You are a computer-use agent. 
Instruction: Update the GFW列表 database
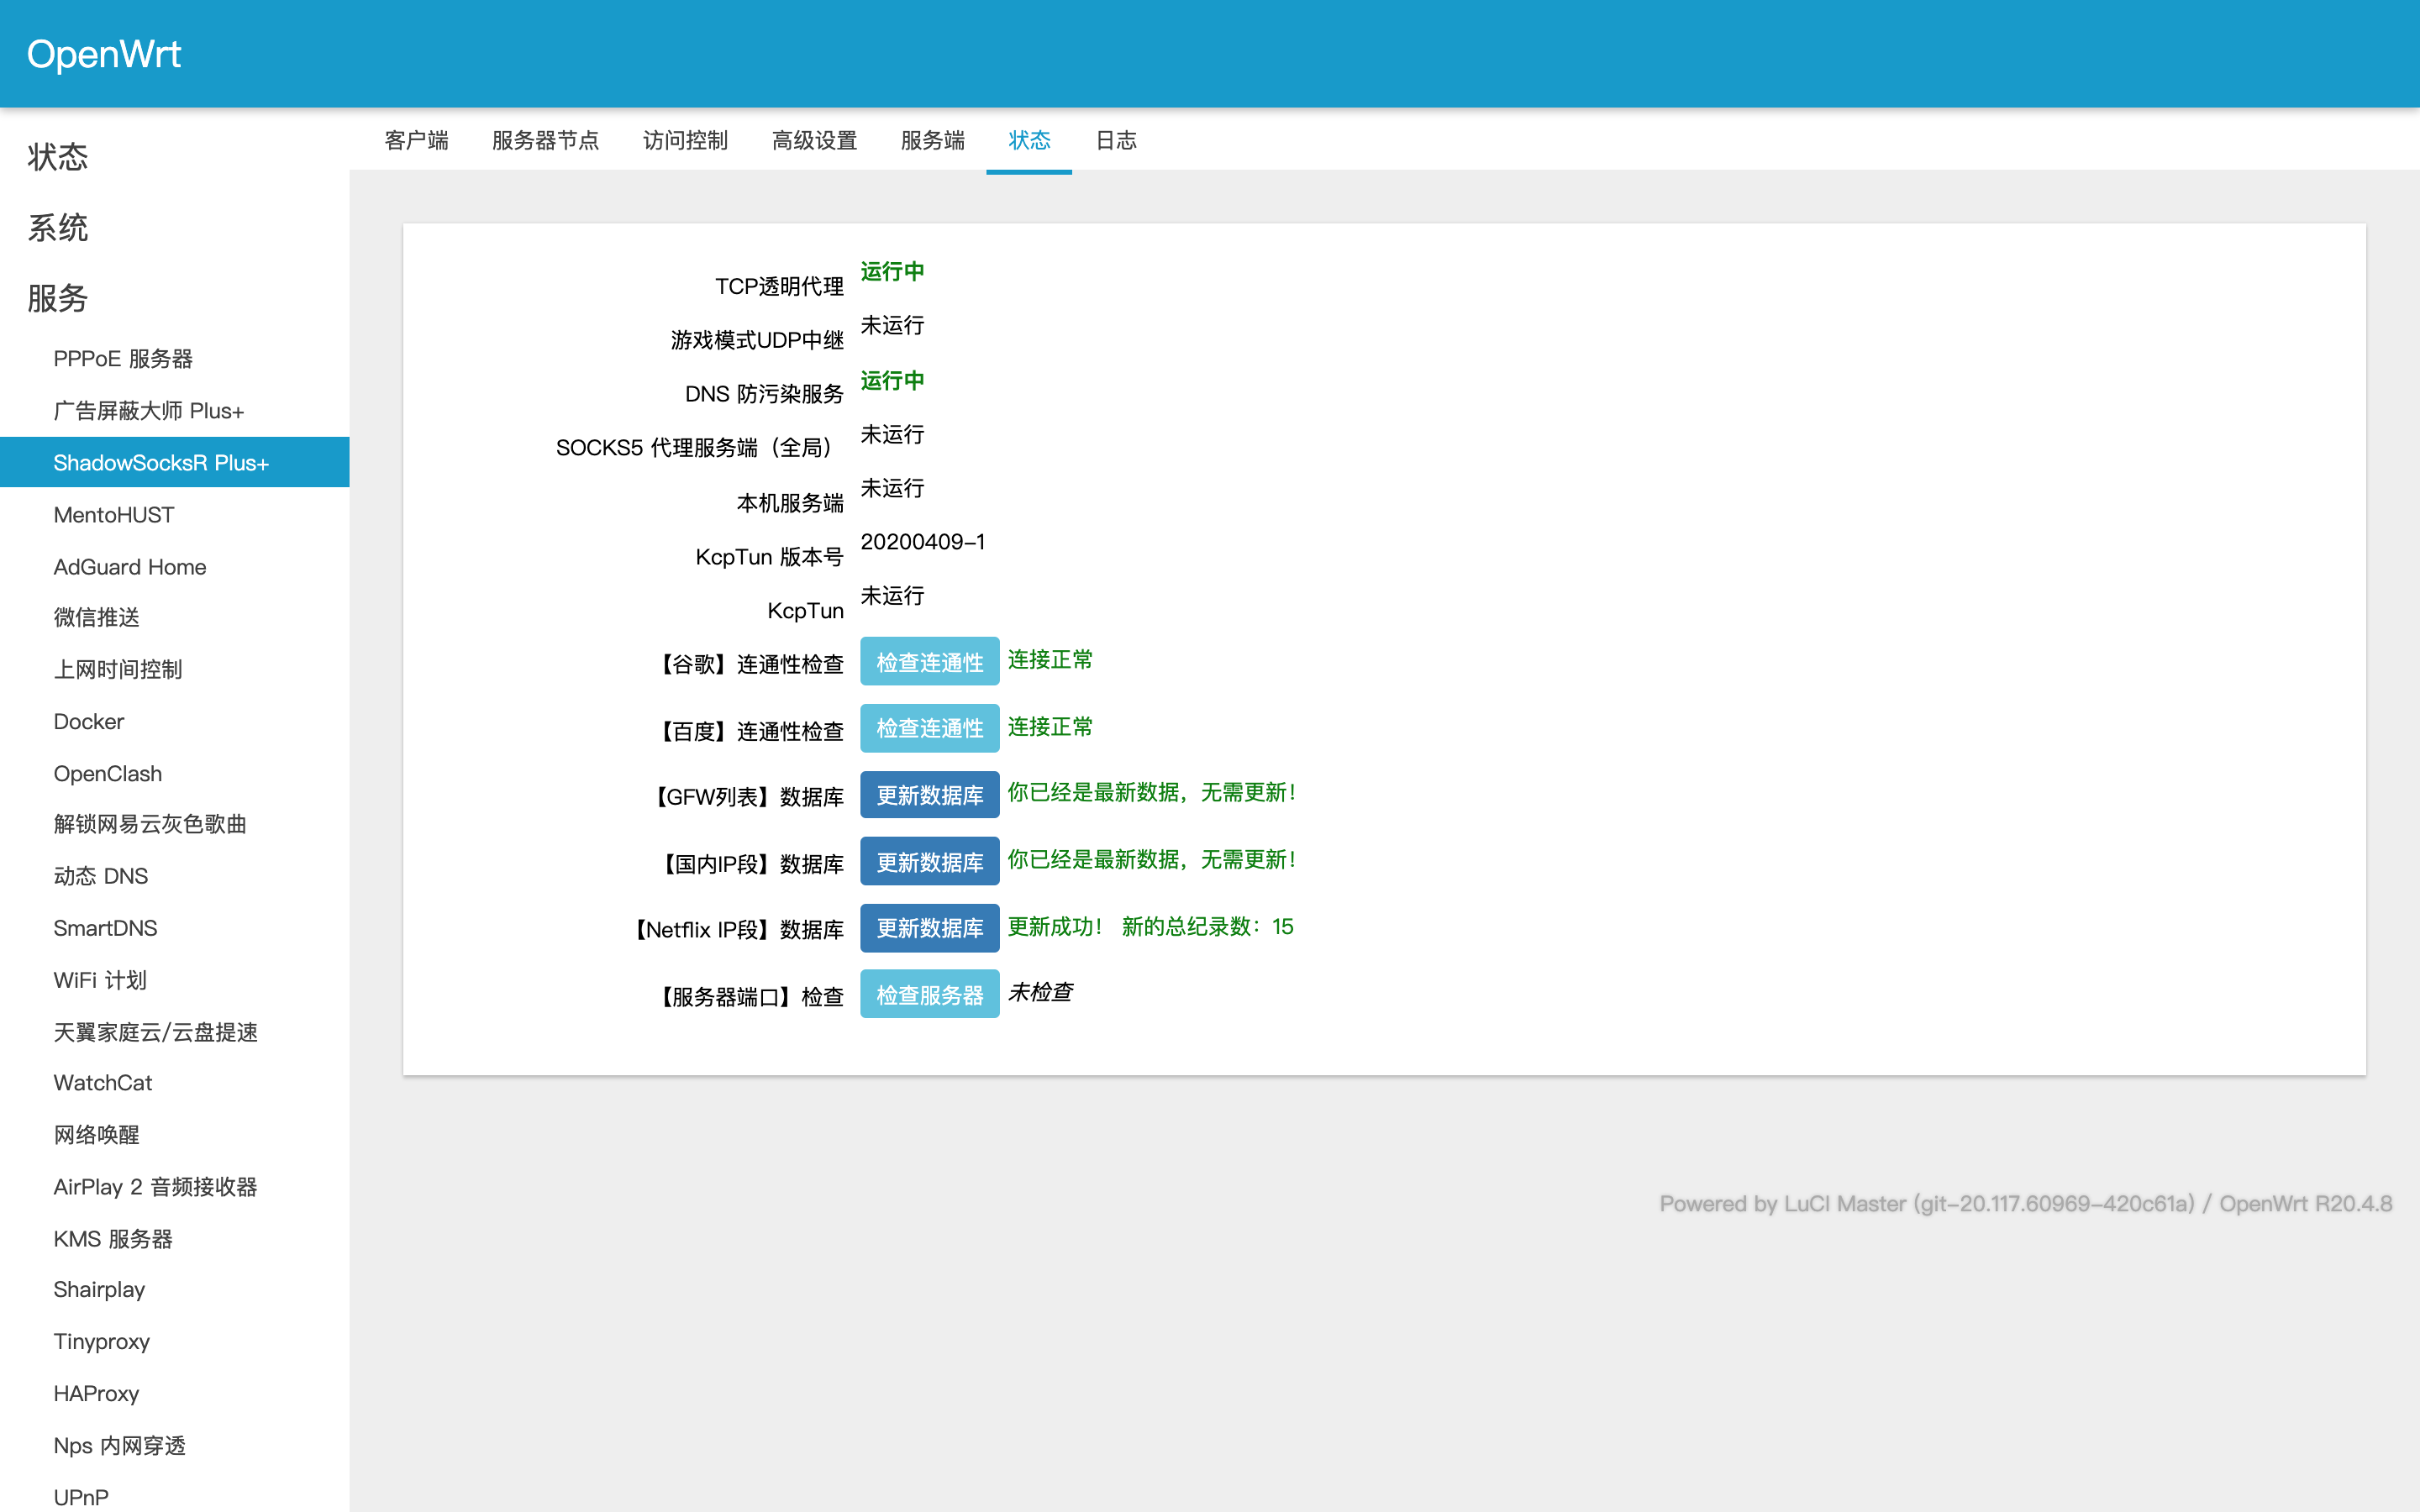pos(929,795)
